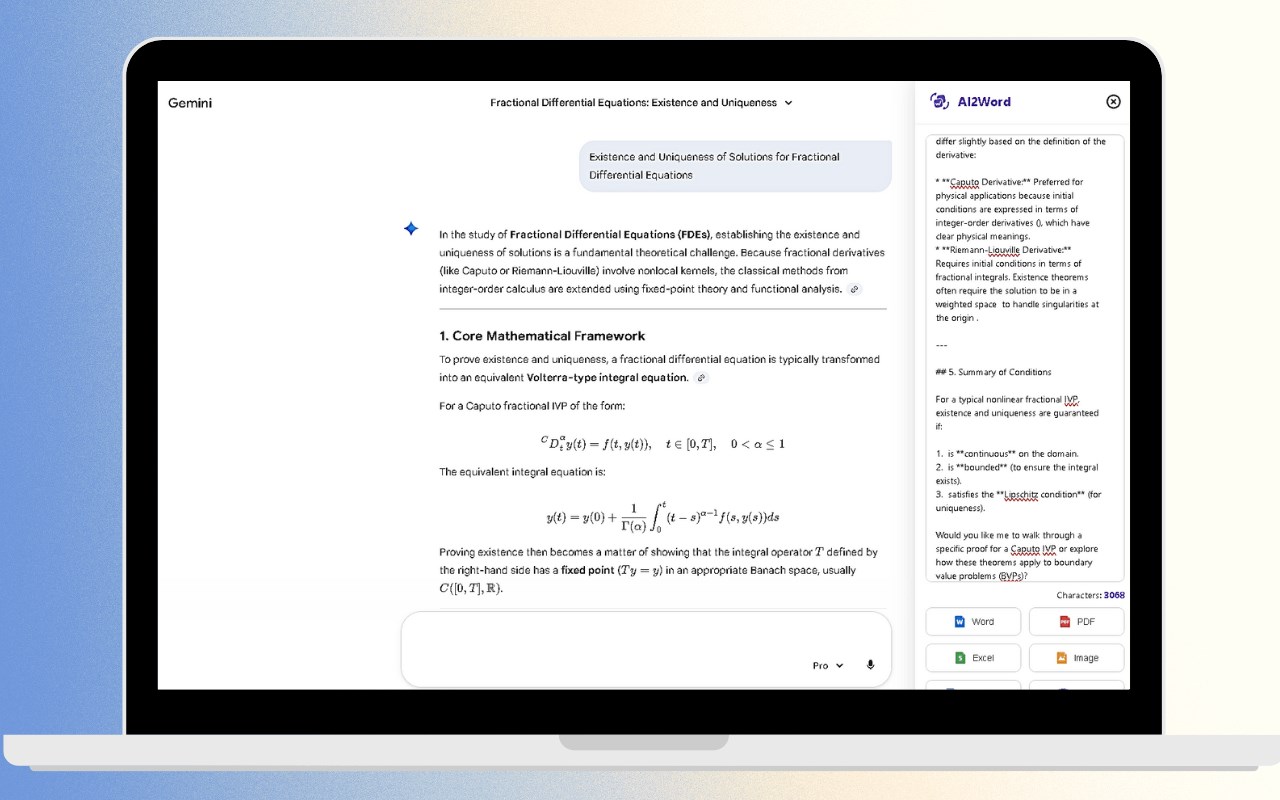Click the Gemini logo text
Viewport: 1280px width, 800px height.
click(190, 103)
